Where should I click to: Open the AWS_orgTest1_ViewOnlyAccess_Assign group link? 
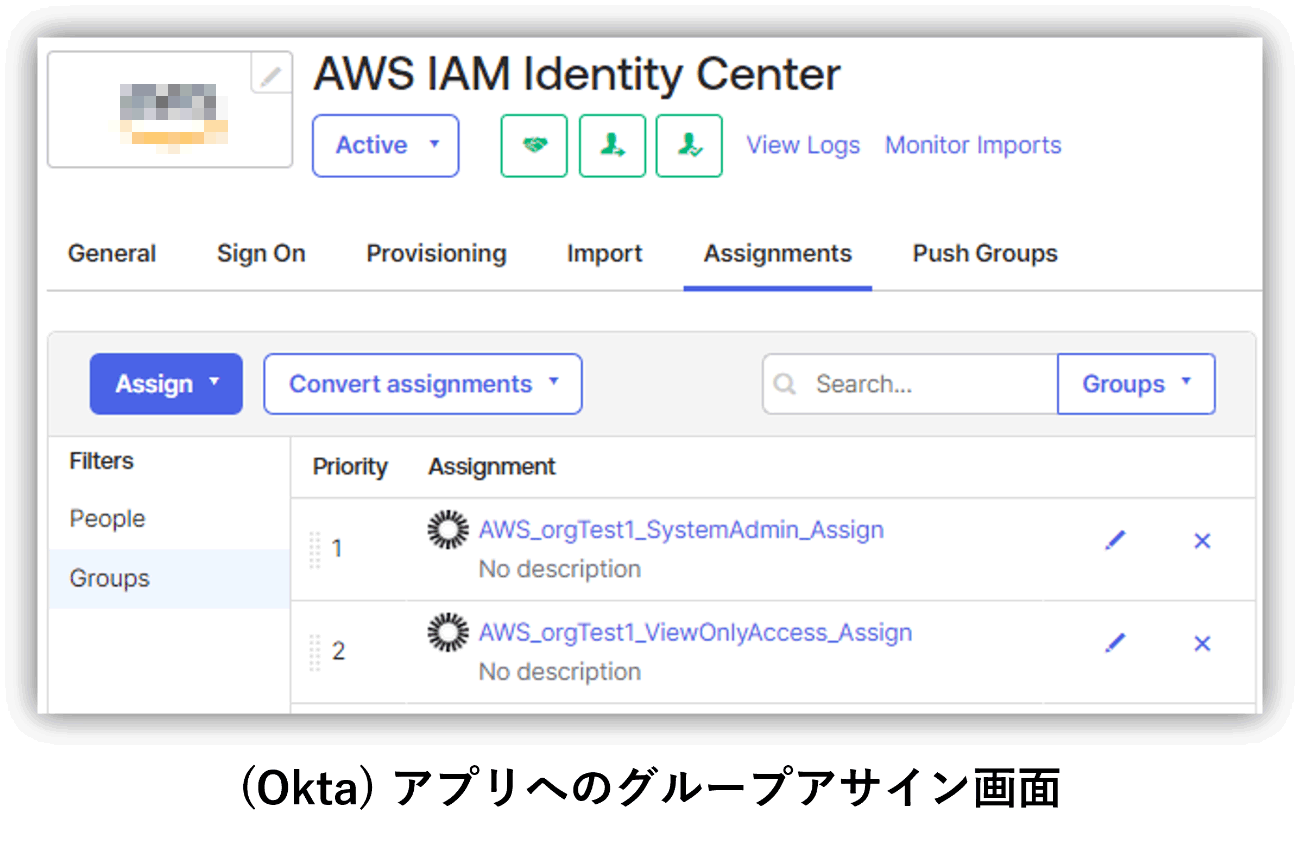click(x=695, y=633)
